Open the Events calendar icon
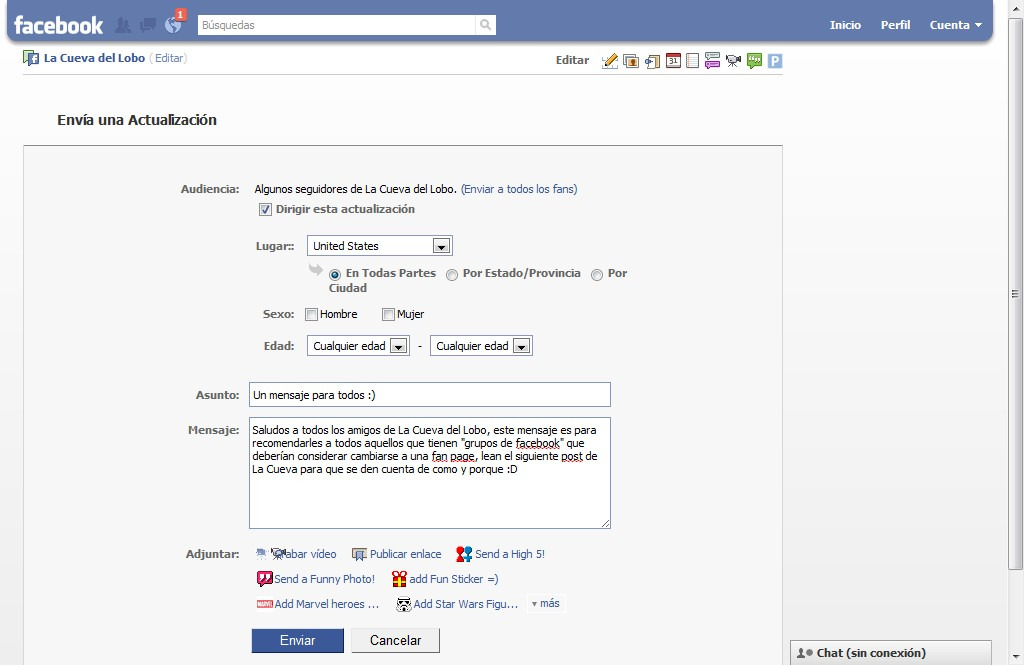This screenshot has width=1024, height=665. click(673, 61)
